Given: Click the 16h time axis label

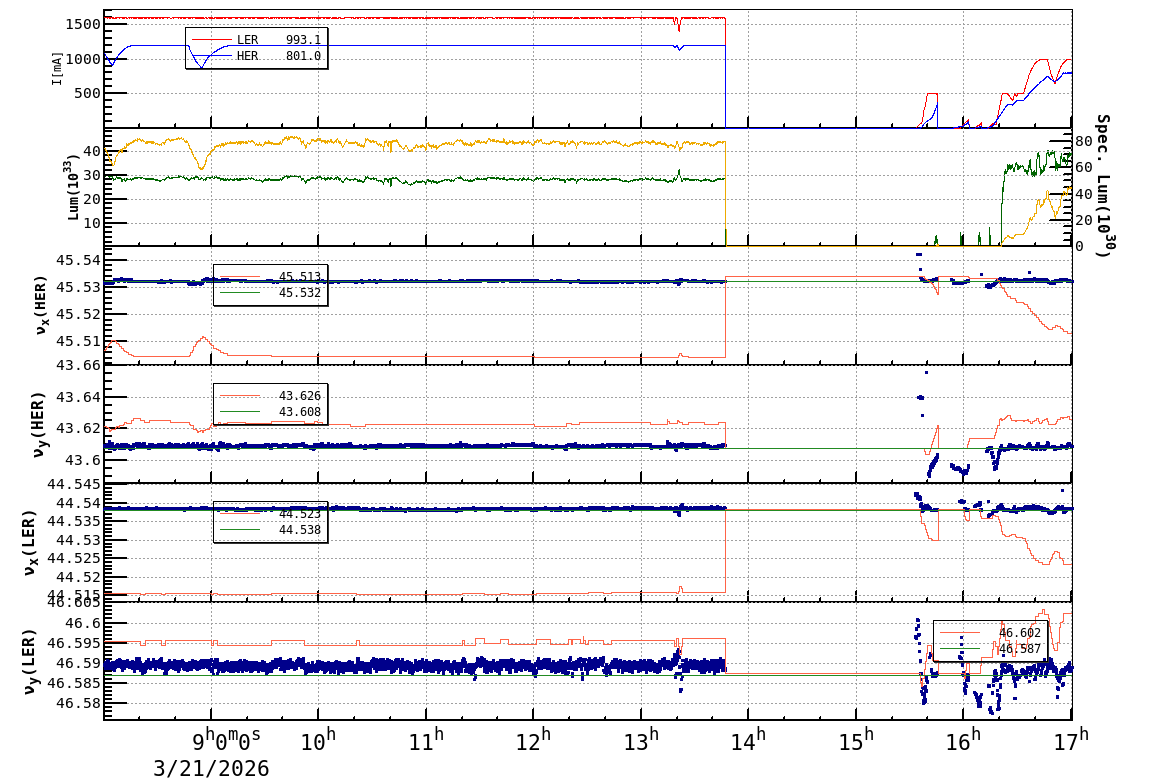Looking at the screenshot, I should tap(963, 740).
